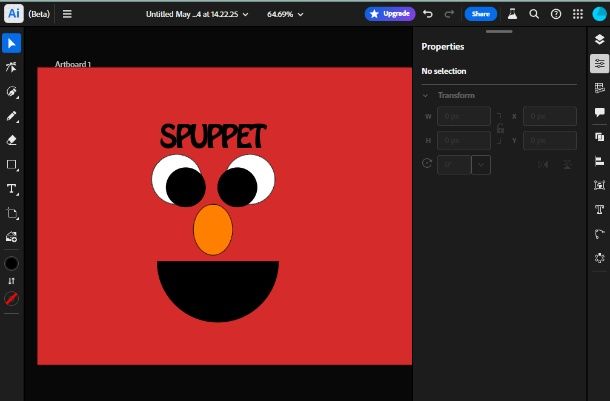Open the Layers panel

[599, 39]
